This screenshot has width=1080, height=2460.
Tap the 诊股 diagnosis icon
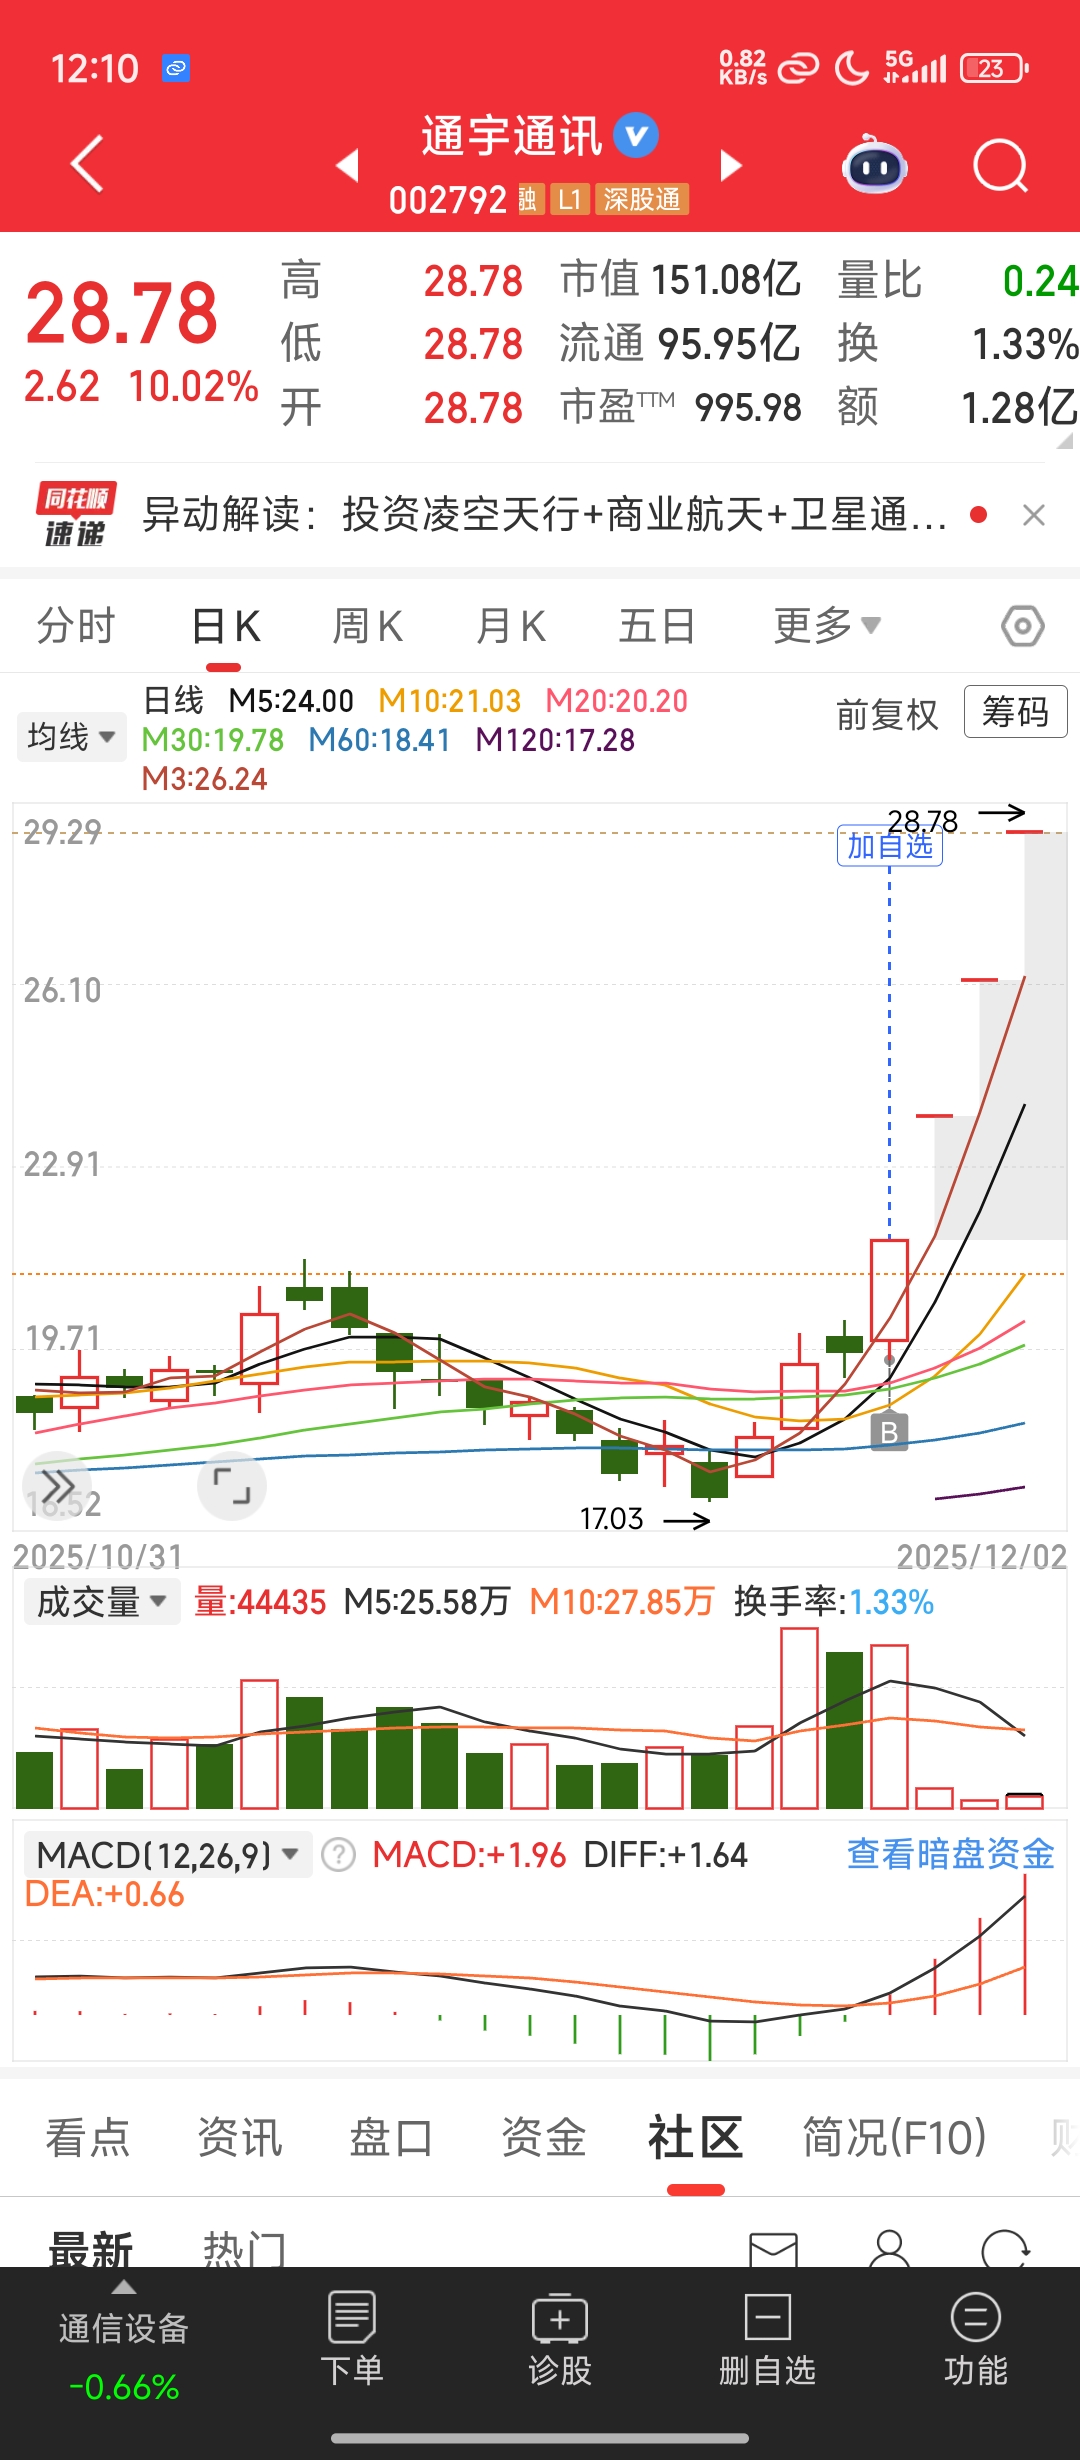(x=560, y=2338)
